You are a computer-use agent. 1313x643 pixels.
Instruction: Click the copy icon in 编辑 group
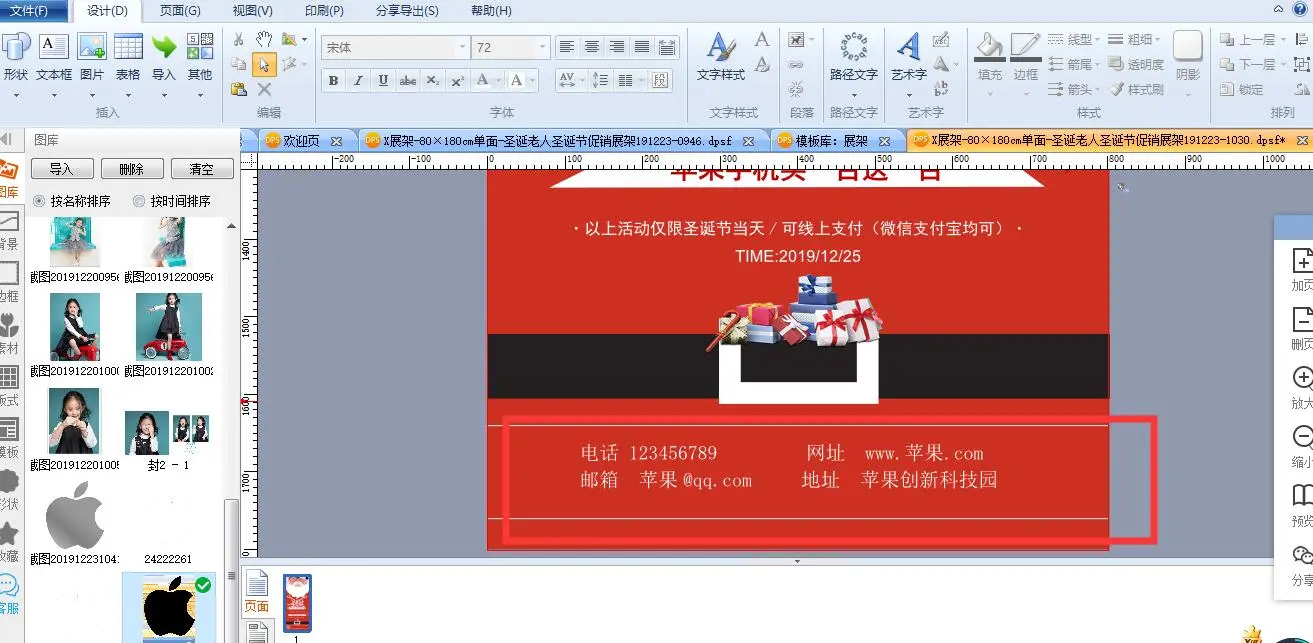pos(238,64)
